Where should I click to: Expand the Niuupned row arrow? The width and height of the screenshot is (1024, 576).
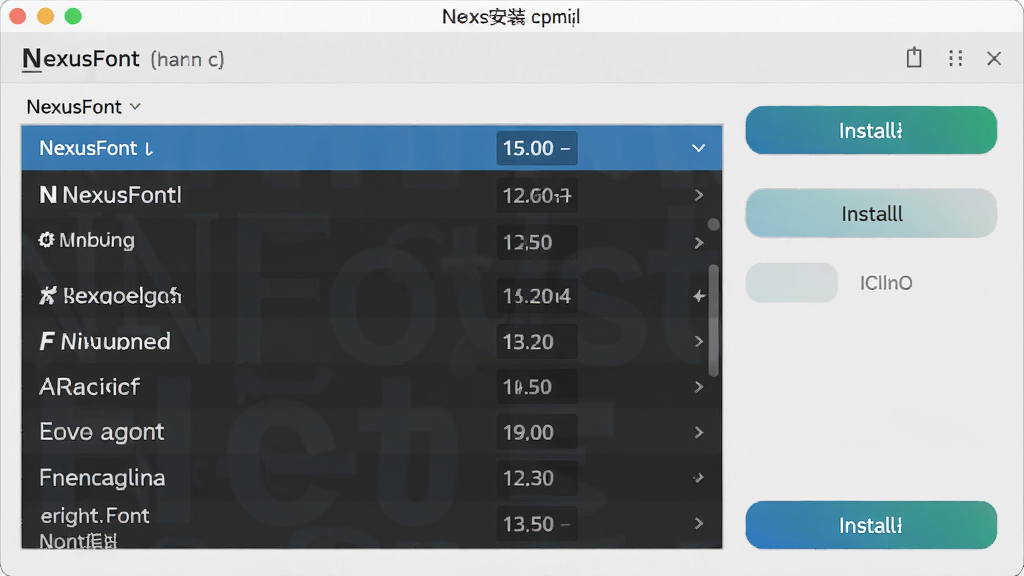[699, 342]
